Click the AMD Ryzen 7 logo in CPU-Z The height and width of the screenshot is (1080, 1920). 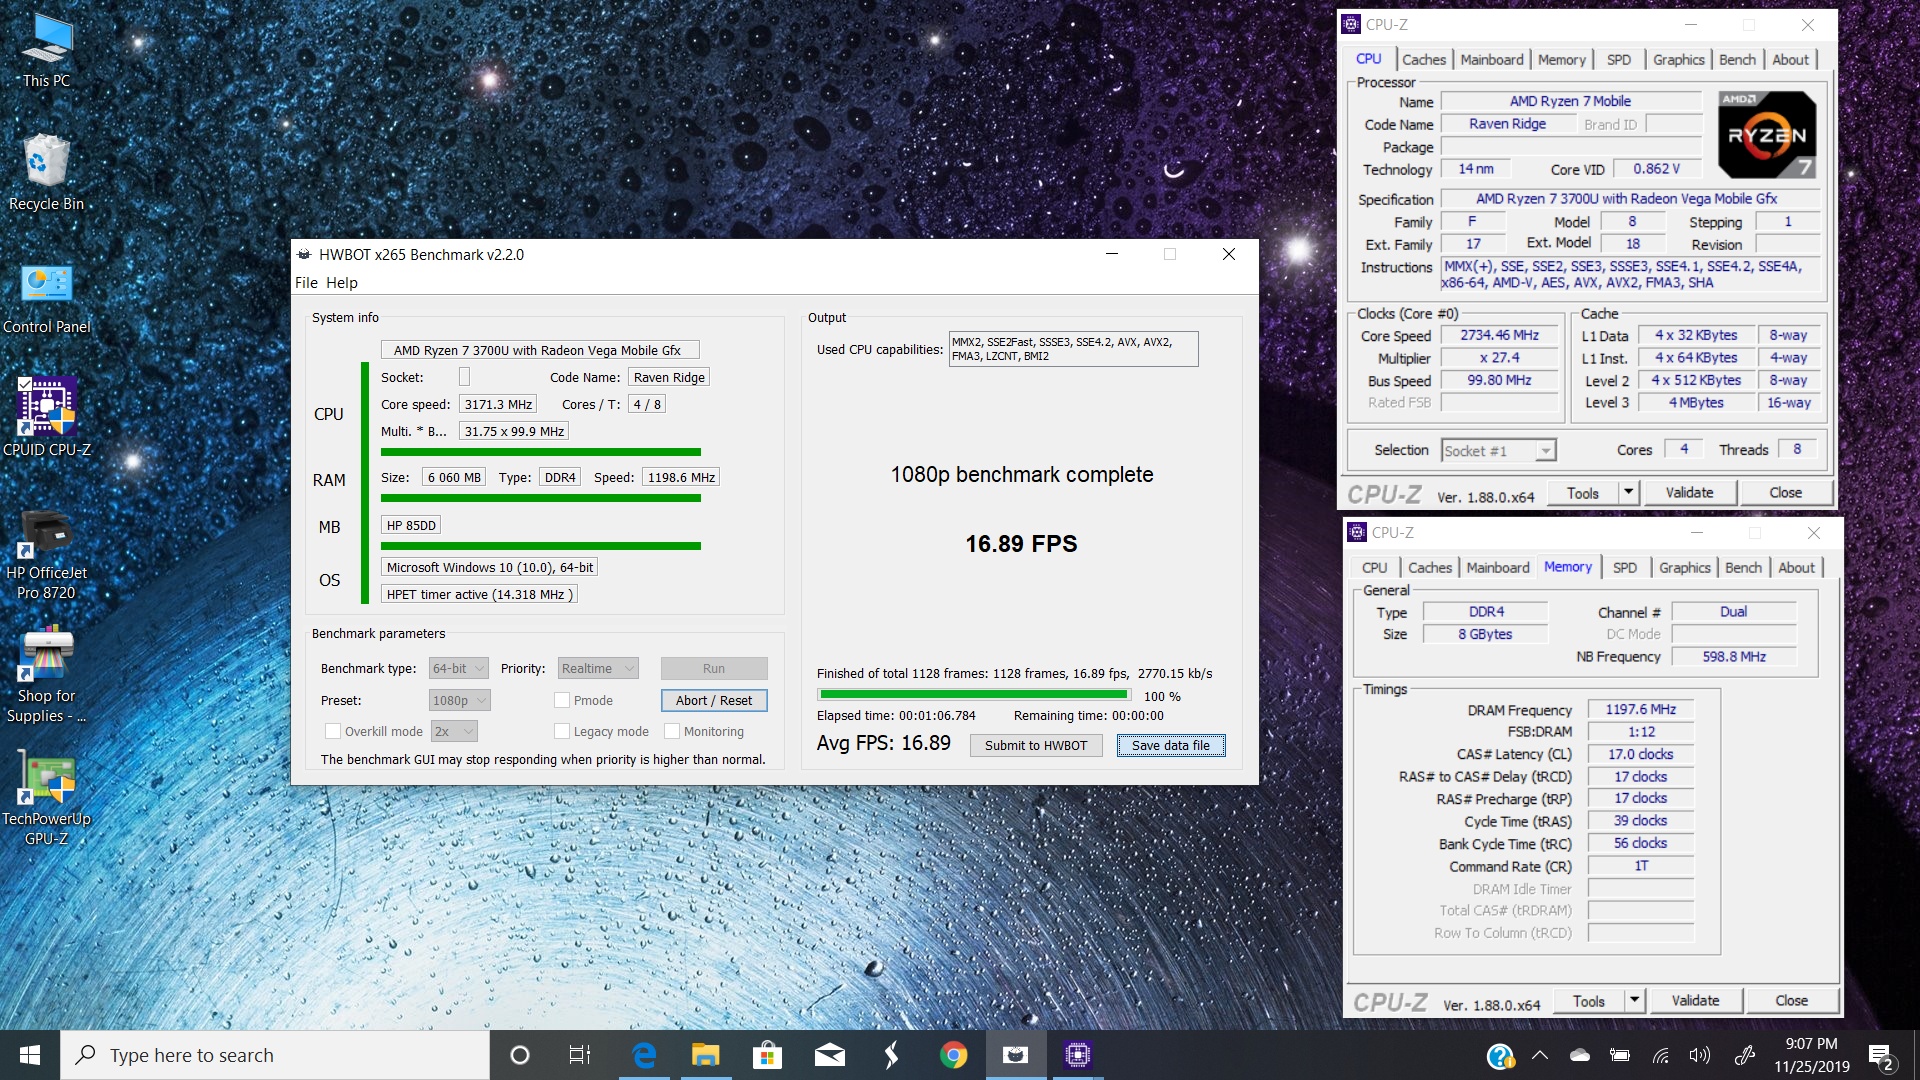[1767, 135]
